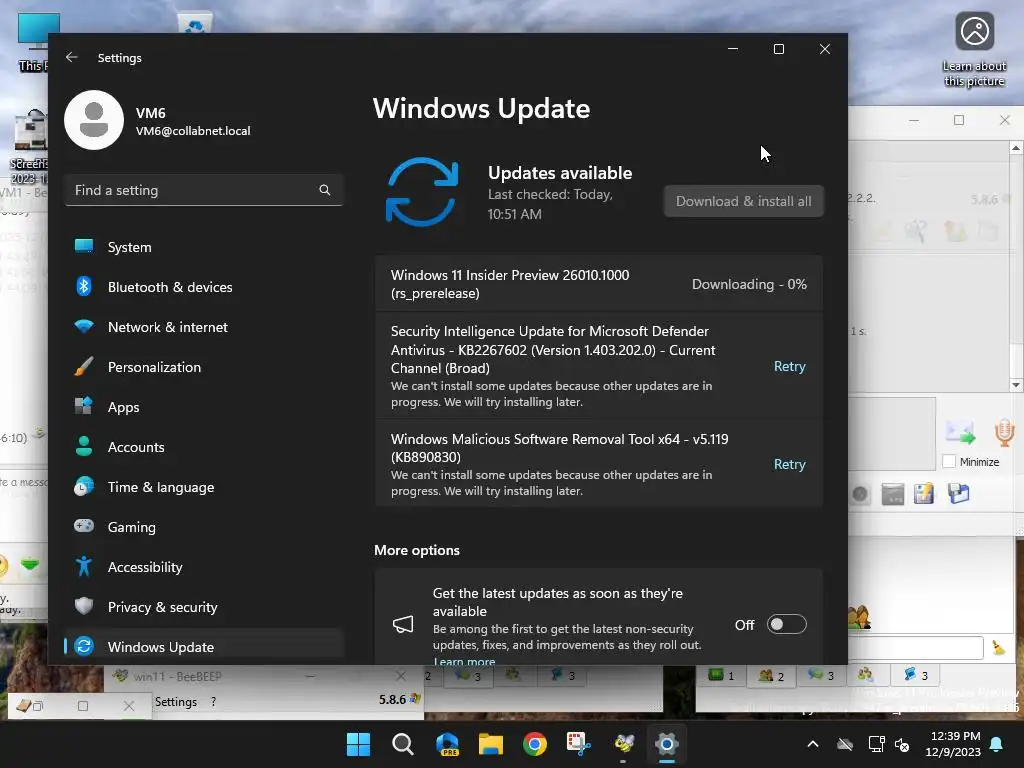Launch Google Chrome from taskbar

535,744
